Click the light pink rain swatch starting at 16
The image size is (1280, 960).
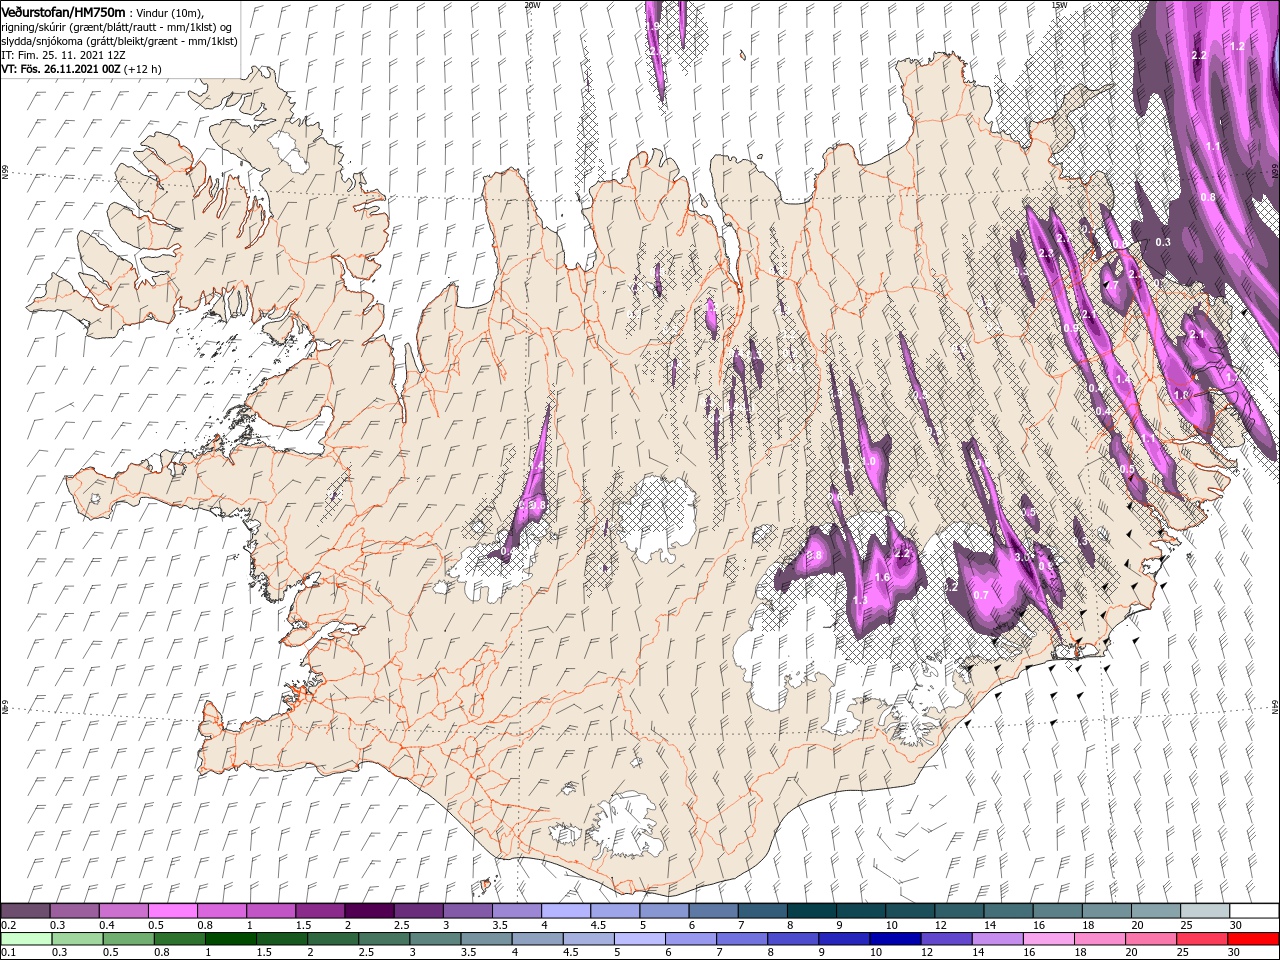[x=1048, y=939]
